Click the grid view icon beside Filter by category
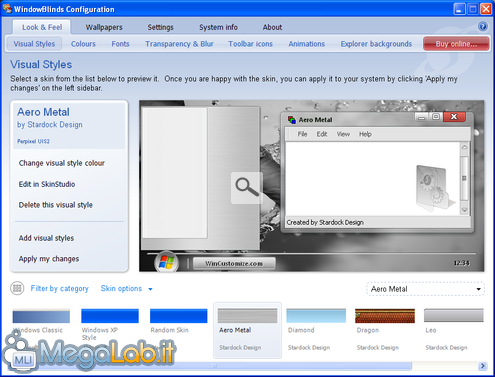The height and width of the screenshot is (377, 495). click(17, 288)
